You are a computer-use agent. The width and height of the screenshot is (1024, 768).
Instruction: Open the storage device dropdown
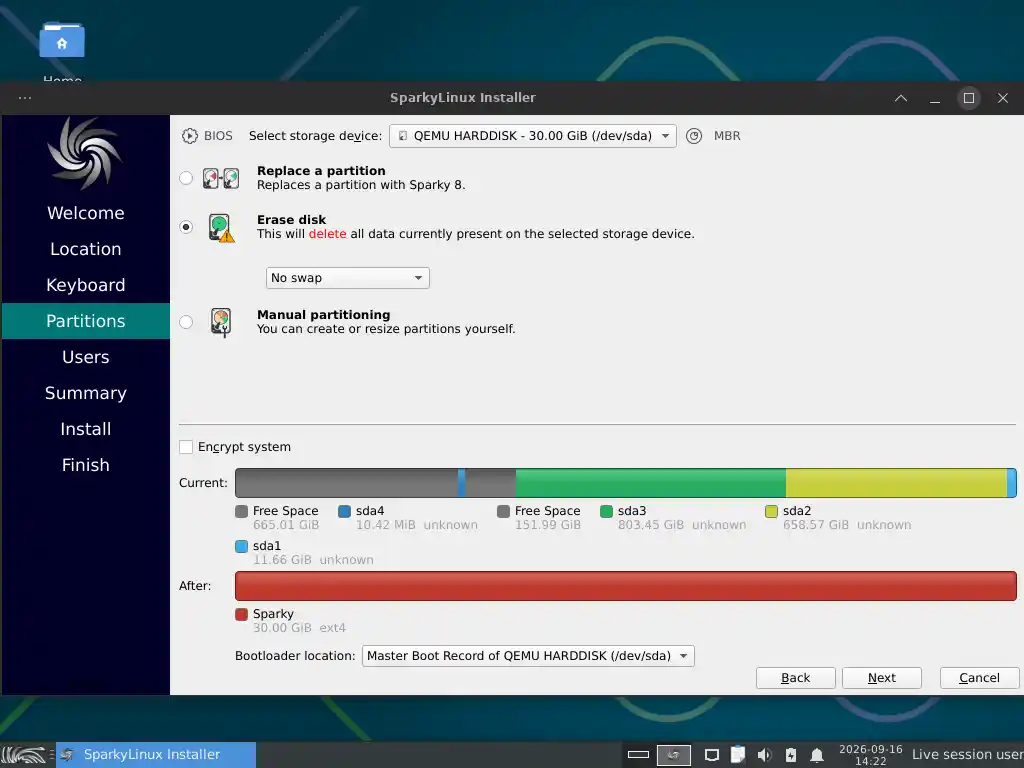coord(533,136)
